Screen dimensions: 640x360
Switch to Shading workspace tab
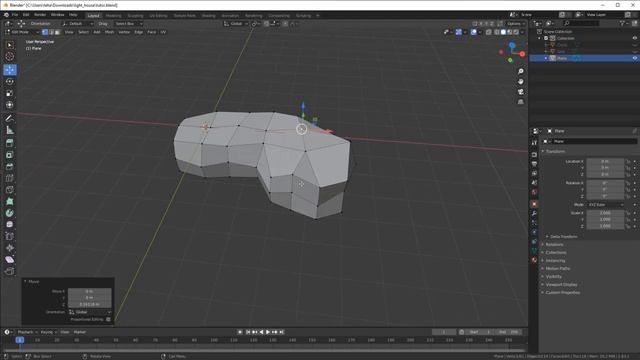[208, 16]
